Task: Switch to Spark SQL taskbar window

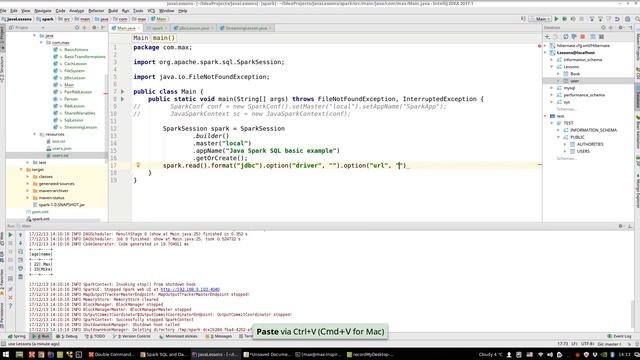Action: pos(163,355)
